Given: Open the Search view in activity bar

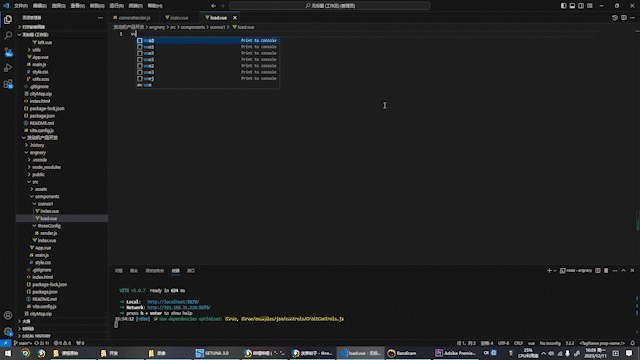Looking at the screenshot, I should 8,36.
